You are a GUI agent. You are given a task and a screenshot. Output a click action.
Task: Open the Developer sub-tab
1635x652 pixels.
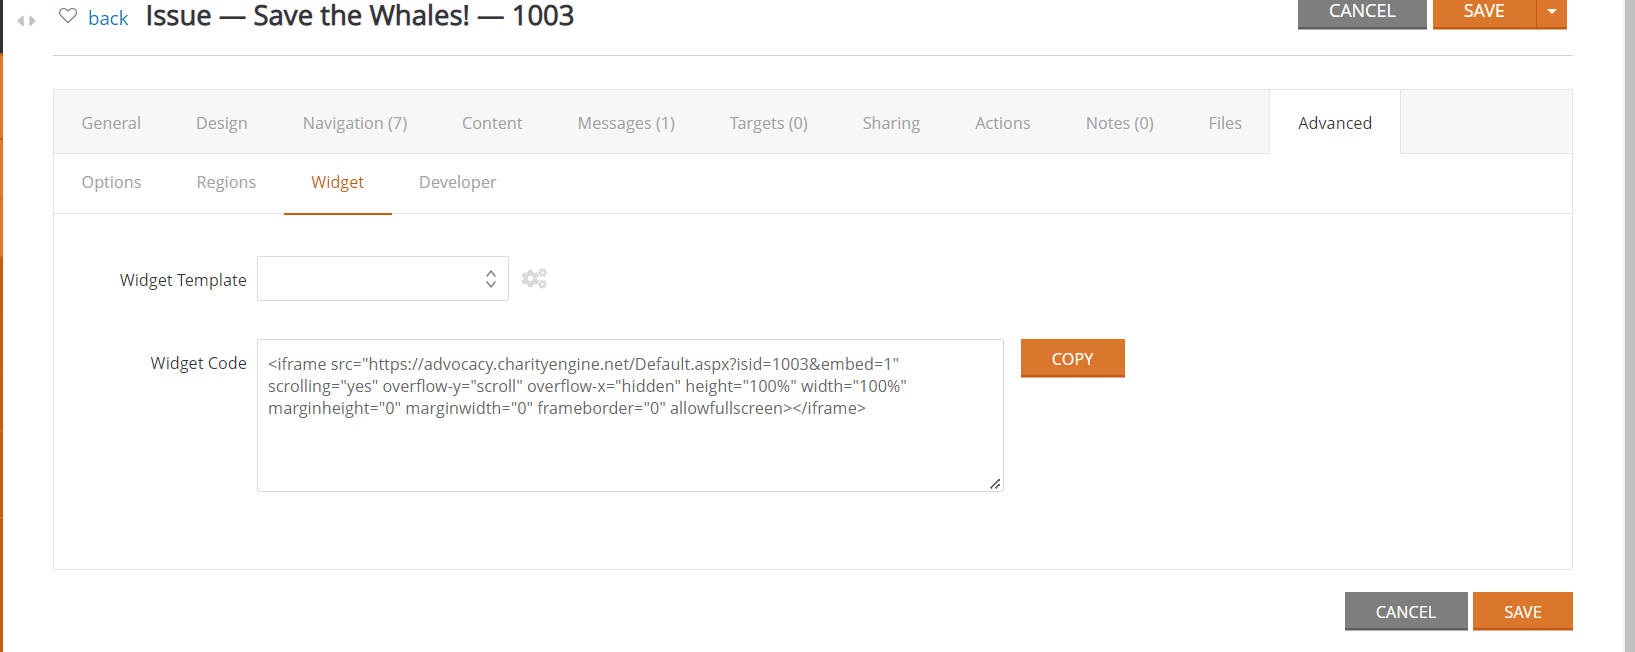[x=458, y=182]
